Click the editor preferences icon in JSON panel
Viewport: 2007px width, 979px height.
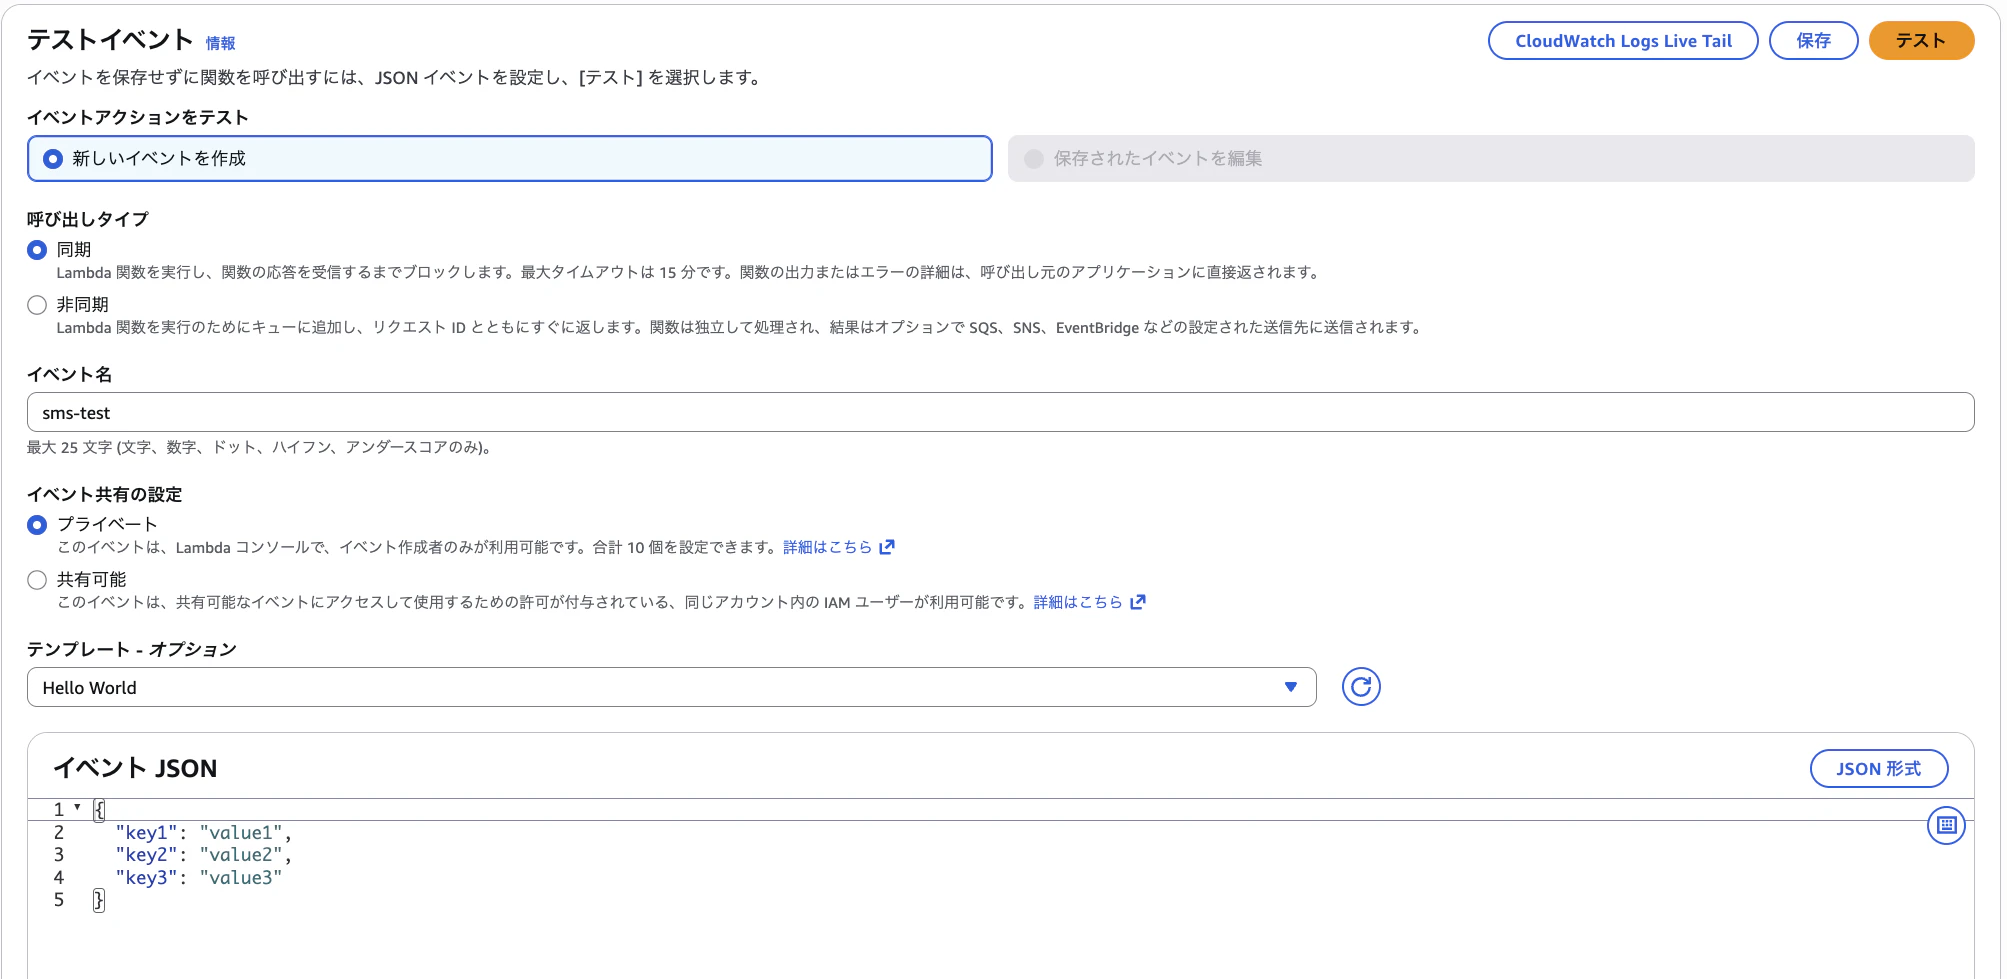pos(1946,825)
